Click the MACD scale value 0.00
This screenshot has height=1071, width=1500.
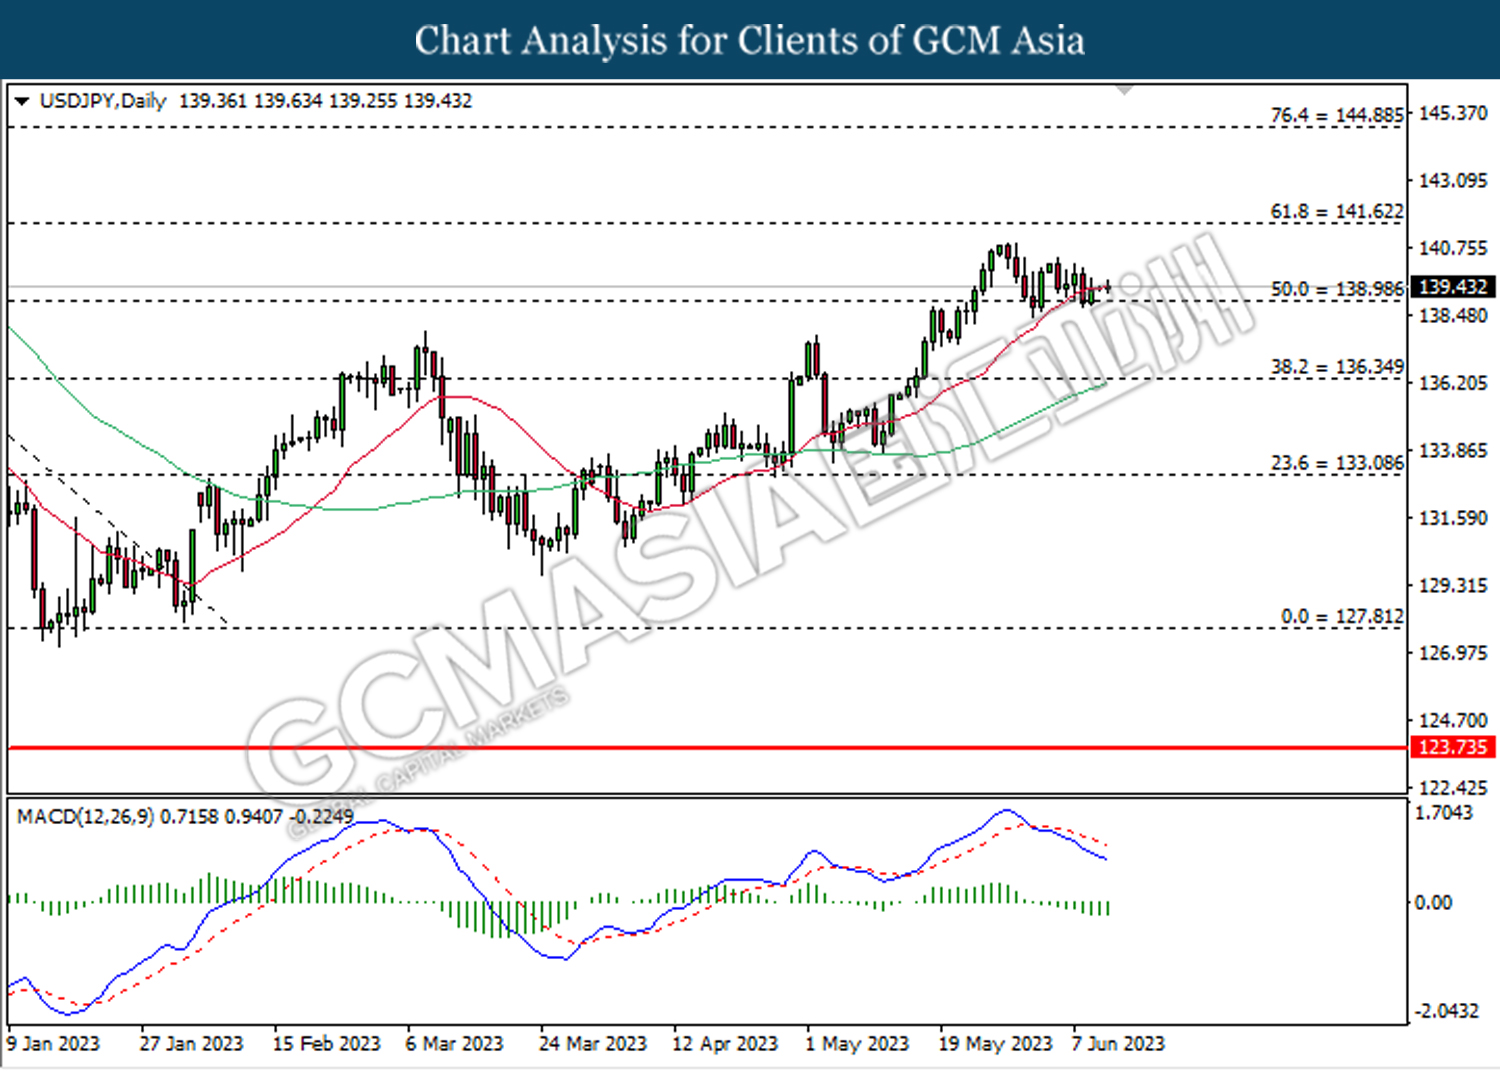tap(1433, 903)
